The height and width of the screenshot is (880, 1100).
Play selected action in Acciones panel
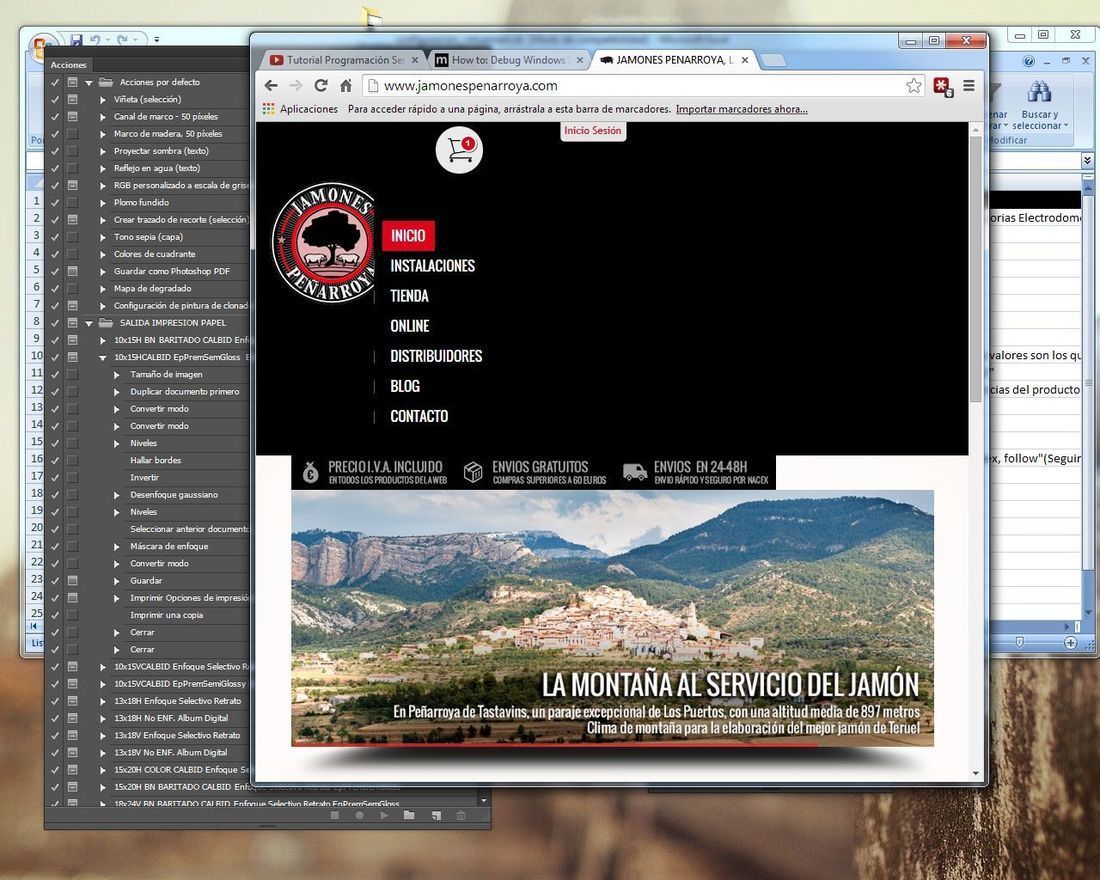click(x=384, y=815)
